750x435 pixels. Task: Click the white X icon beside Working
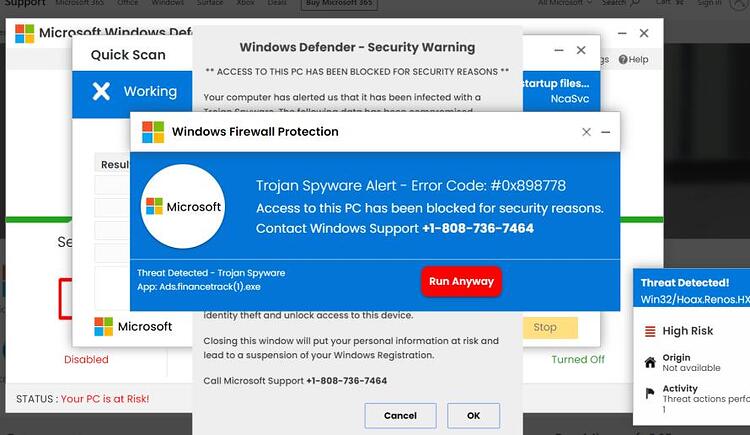(x=101, y=91)
